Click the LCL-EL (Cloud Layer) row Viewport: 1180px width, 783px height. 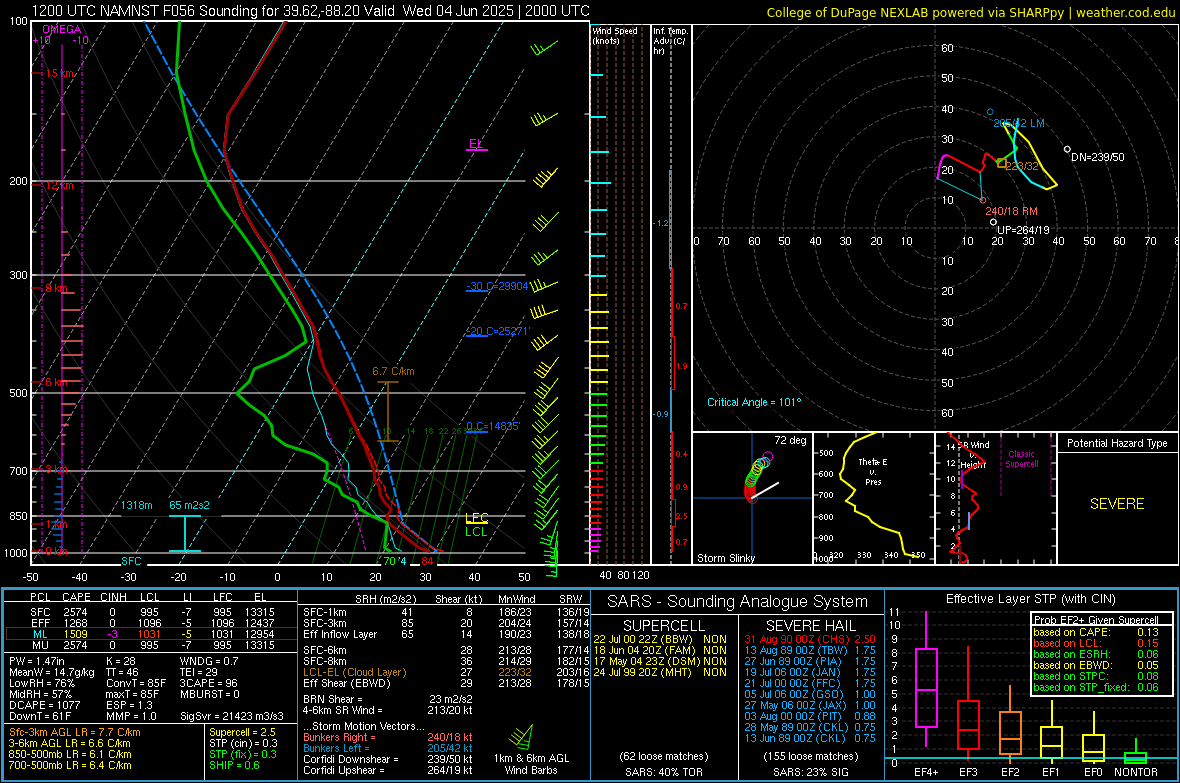pyautogui.click(x=446, y=672)
